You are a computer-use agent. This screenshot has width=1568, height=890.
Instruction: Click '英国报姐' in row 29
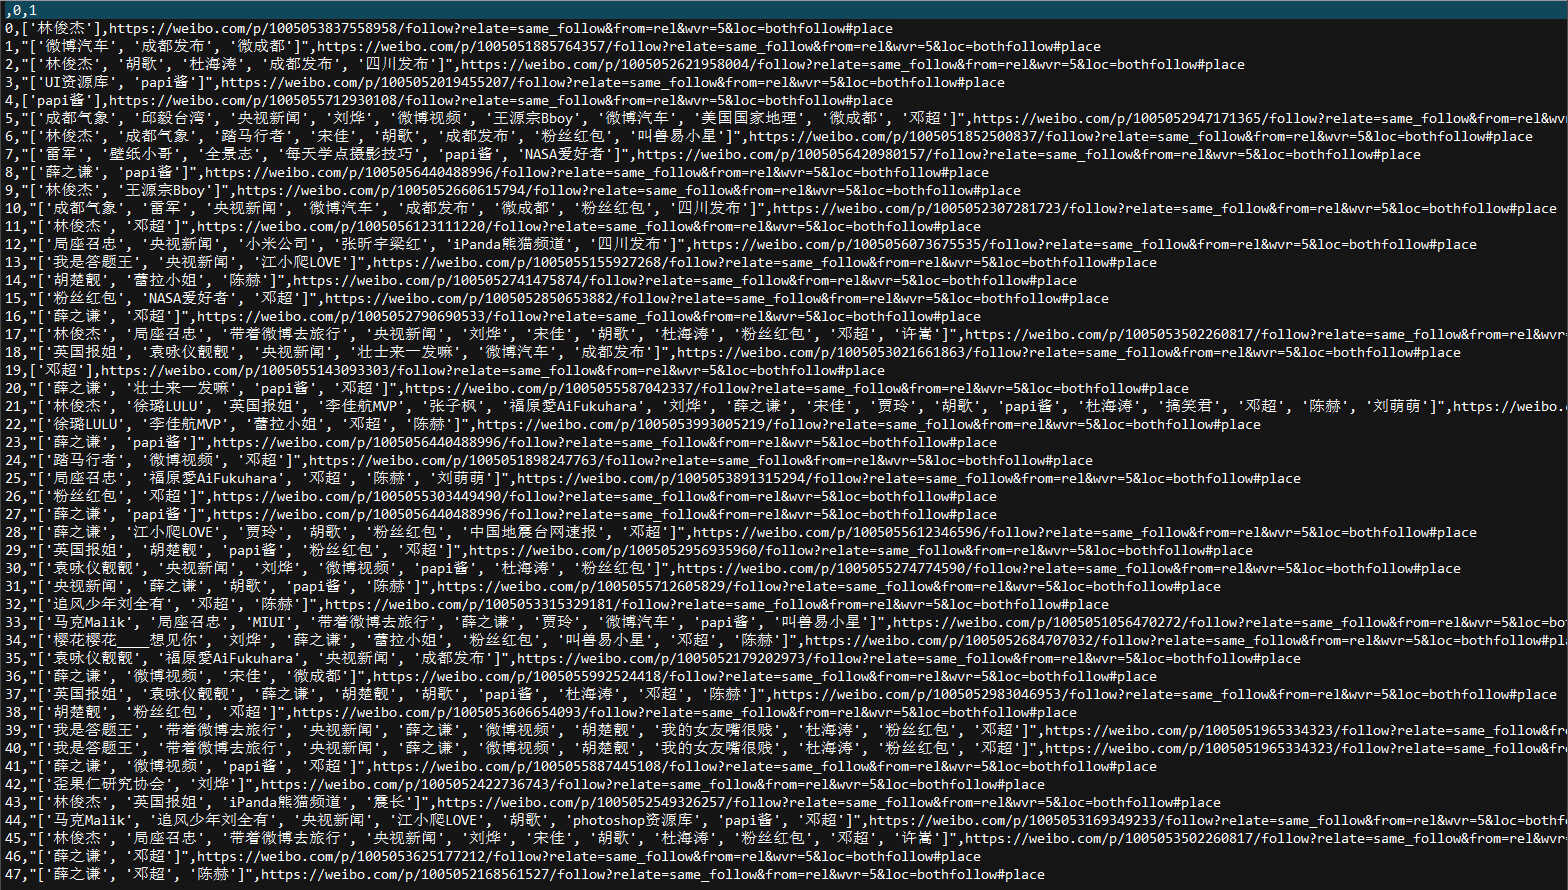pos(85,550)
